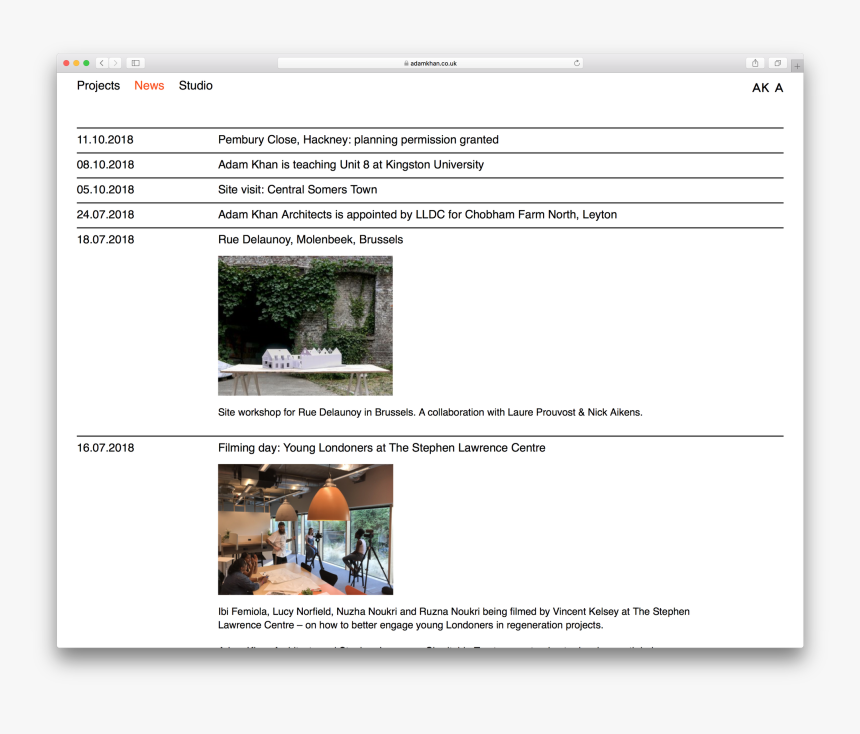The image size is (860, 734).
Task: Open the Pembury Close planning permission news entry
Action: tap(358, 140)
